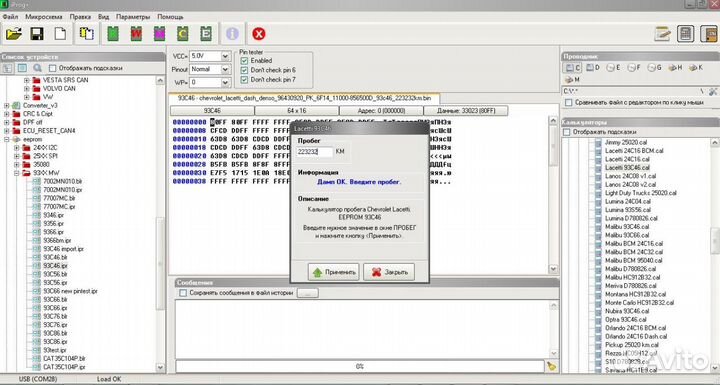Toggle Don't check pin 6 checkbox
This screenshot has height=385, width=720.
[244, 70]
